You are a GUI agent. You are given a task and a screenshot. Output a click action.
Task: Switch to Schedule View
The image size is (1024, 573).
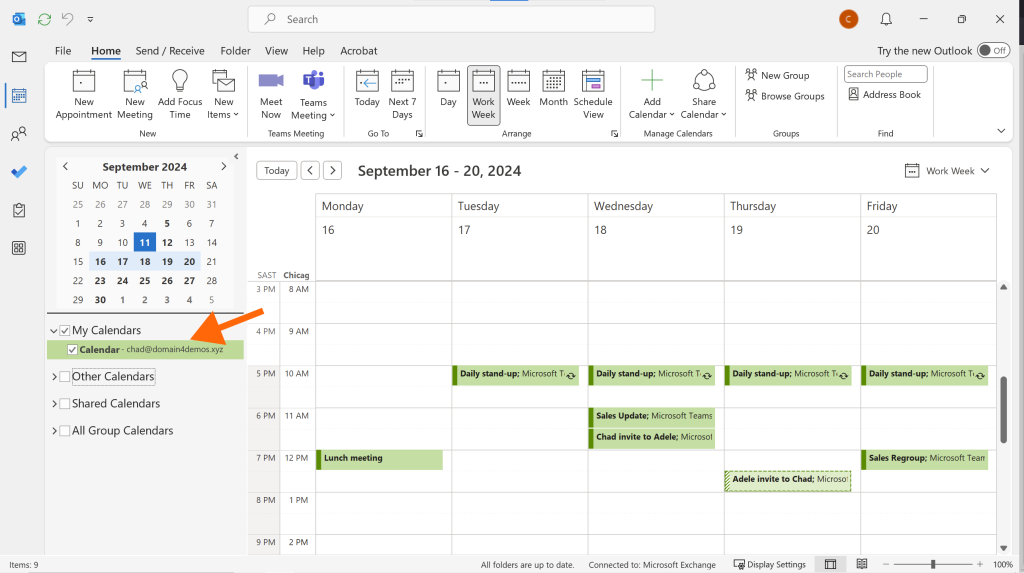(x=593, y=95)
